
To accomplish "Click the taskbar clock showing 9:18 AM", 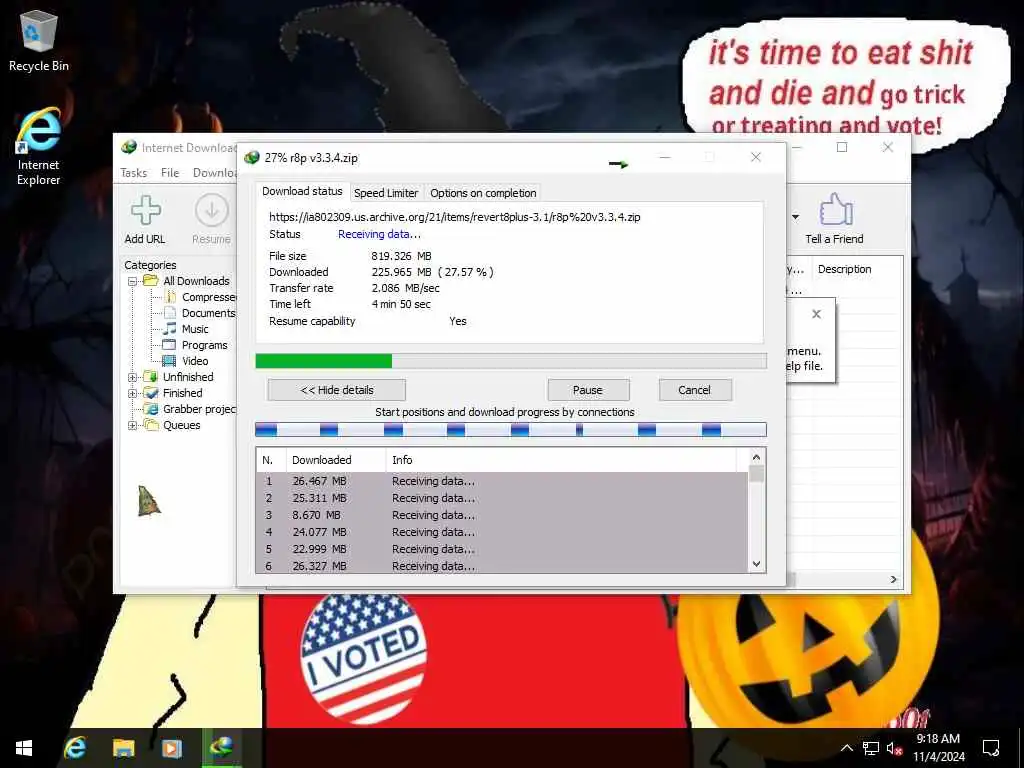I will pyautogui.click(x=938, y=748).
